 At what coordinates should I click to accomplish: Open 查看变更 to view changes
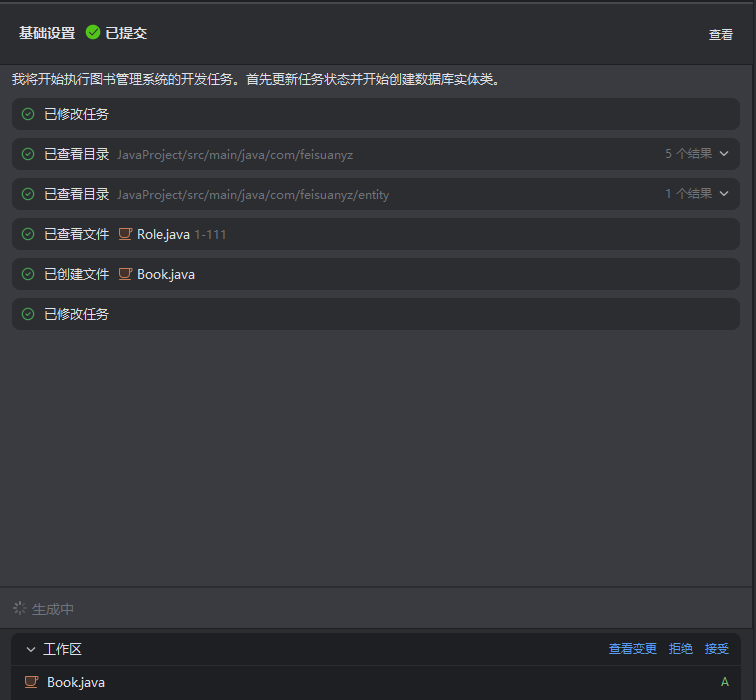tap(633, 649)
